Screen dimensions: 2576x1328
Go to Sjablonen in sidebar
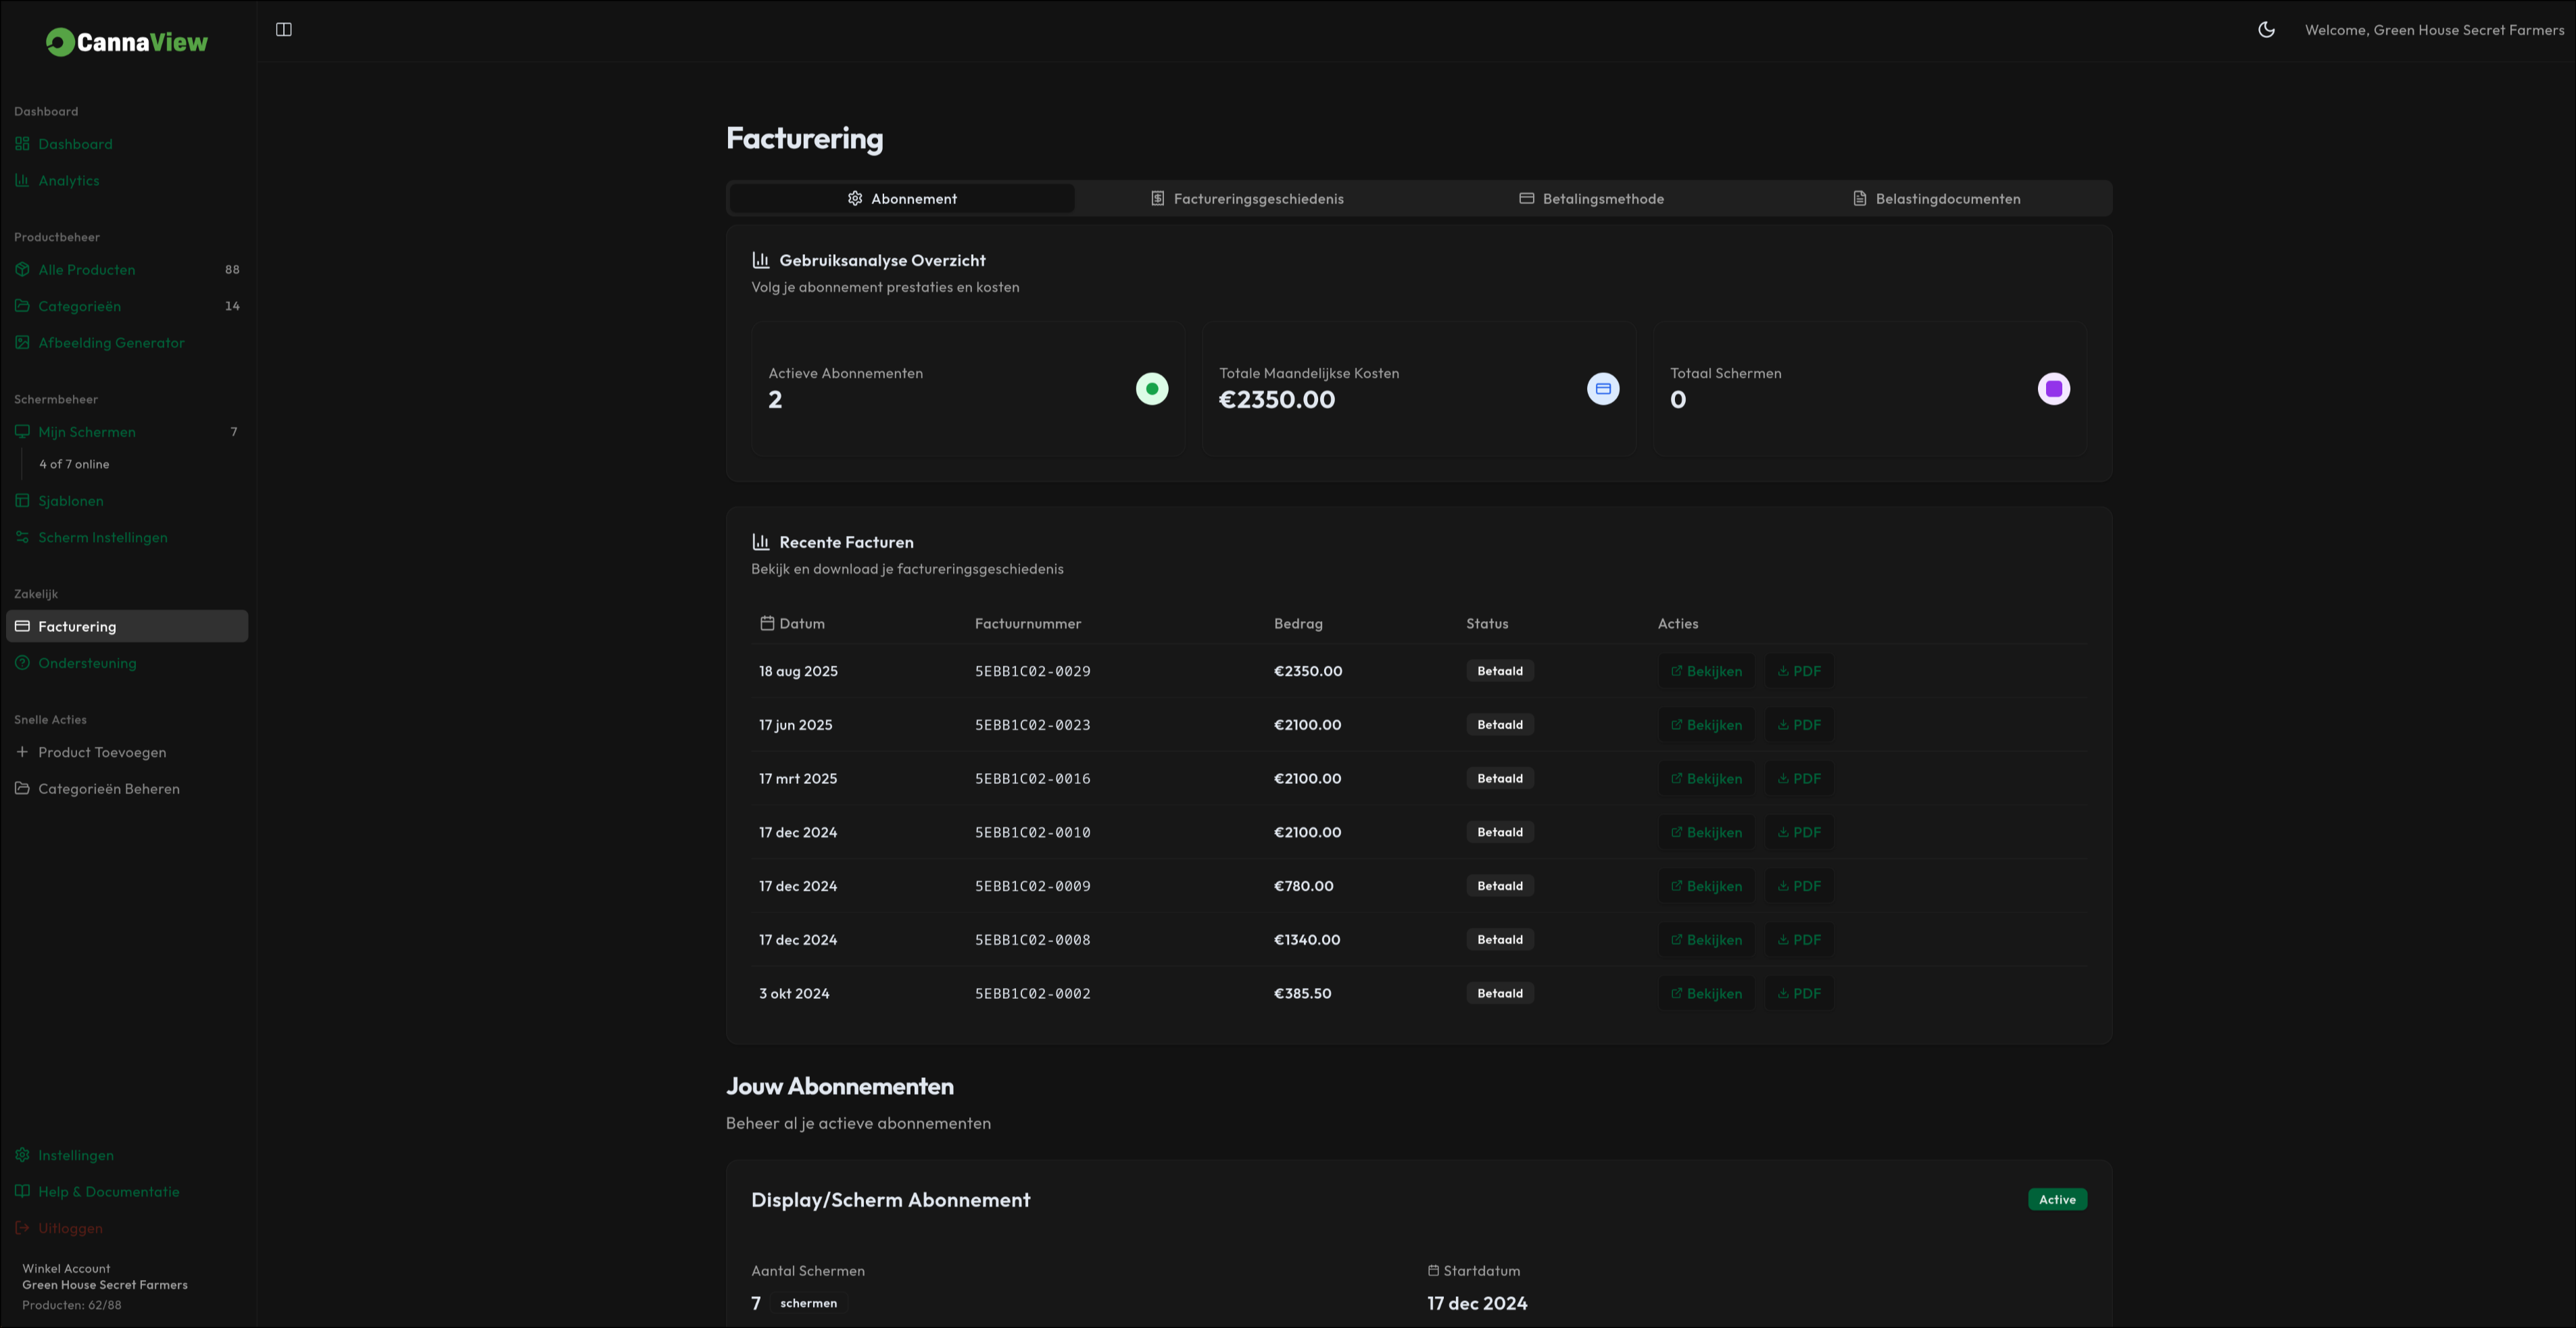click(70, 501)
